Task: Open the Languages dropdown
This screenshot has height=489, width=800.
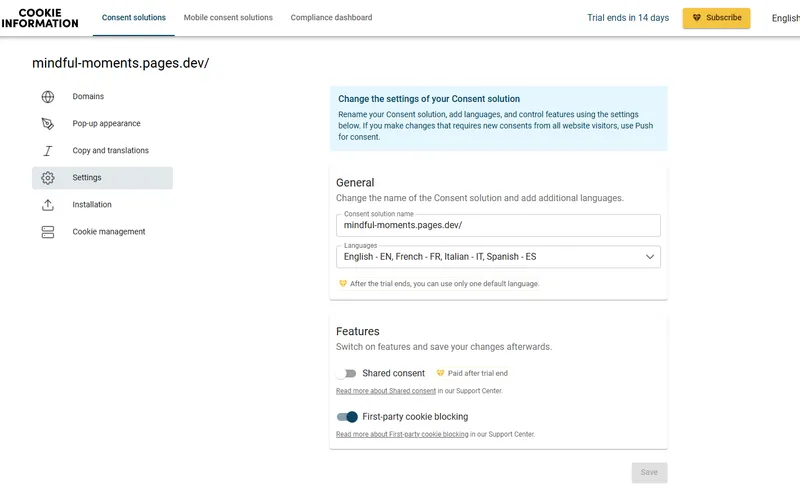Action: (498, 257)
